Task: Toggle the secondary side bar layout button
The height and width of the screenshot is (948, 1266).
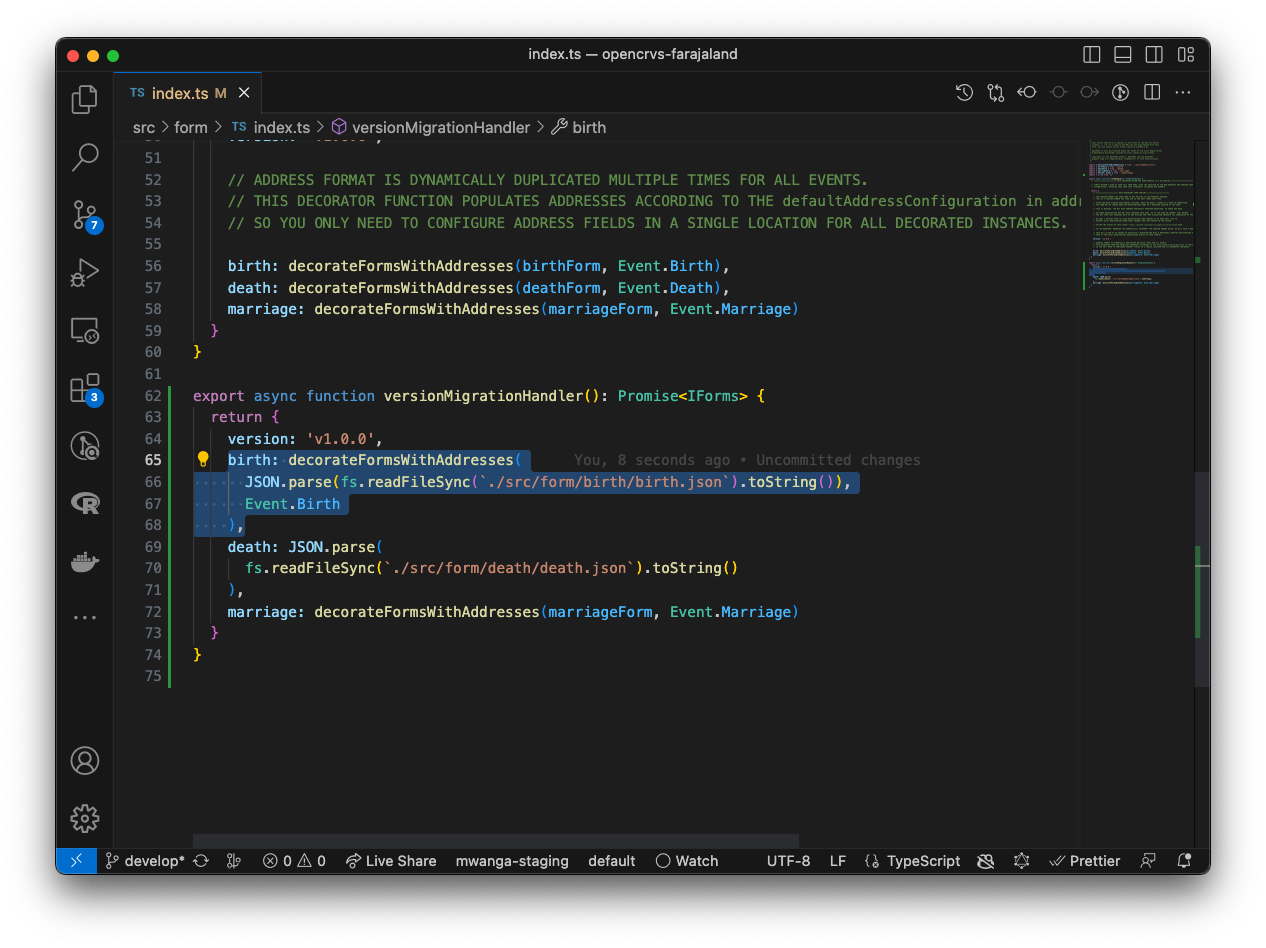Action: coord(1154,54)
